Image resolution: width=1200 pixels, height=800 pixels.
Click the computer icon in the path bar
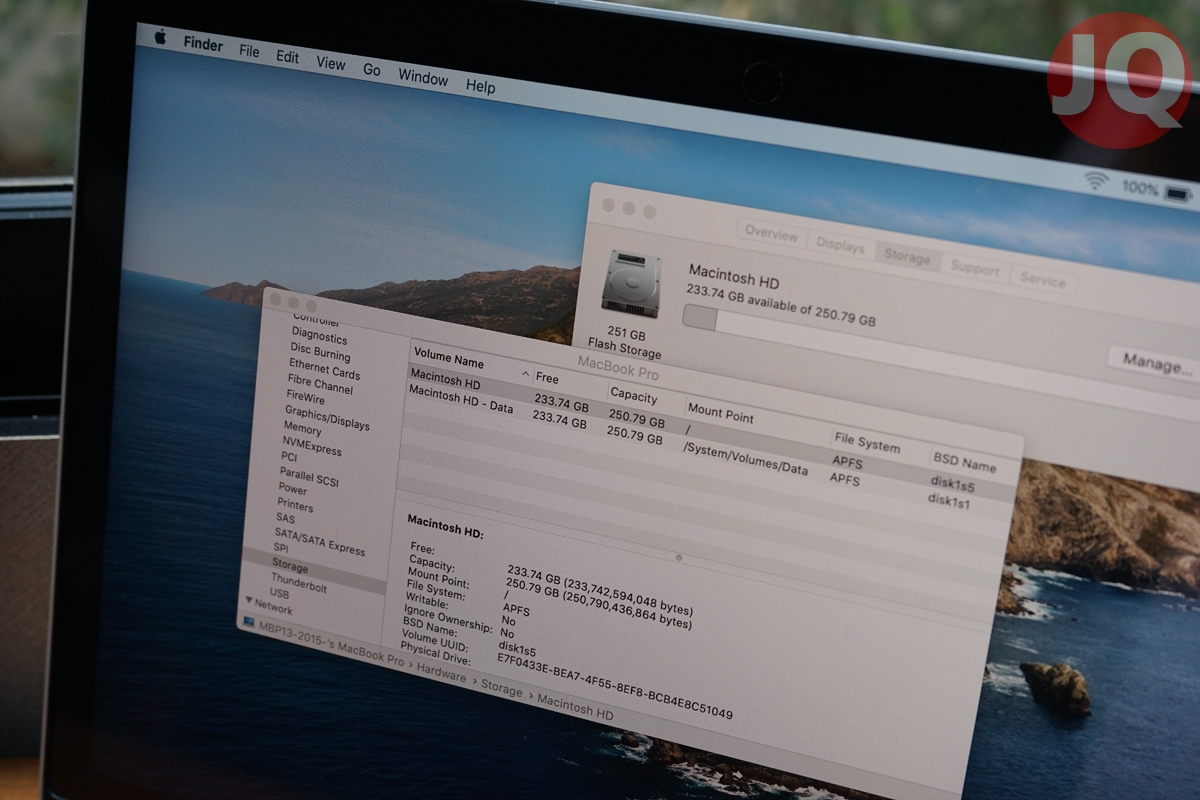[x=247, y=620]
